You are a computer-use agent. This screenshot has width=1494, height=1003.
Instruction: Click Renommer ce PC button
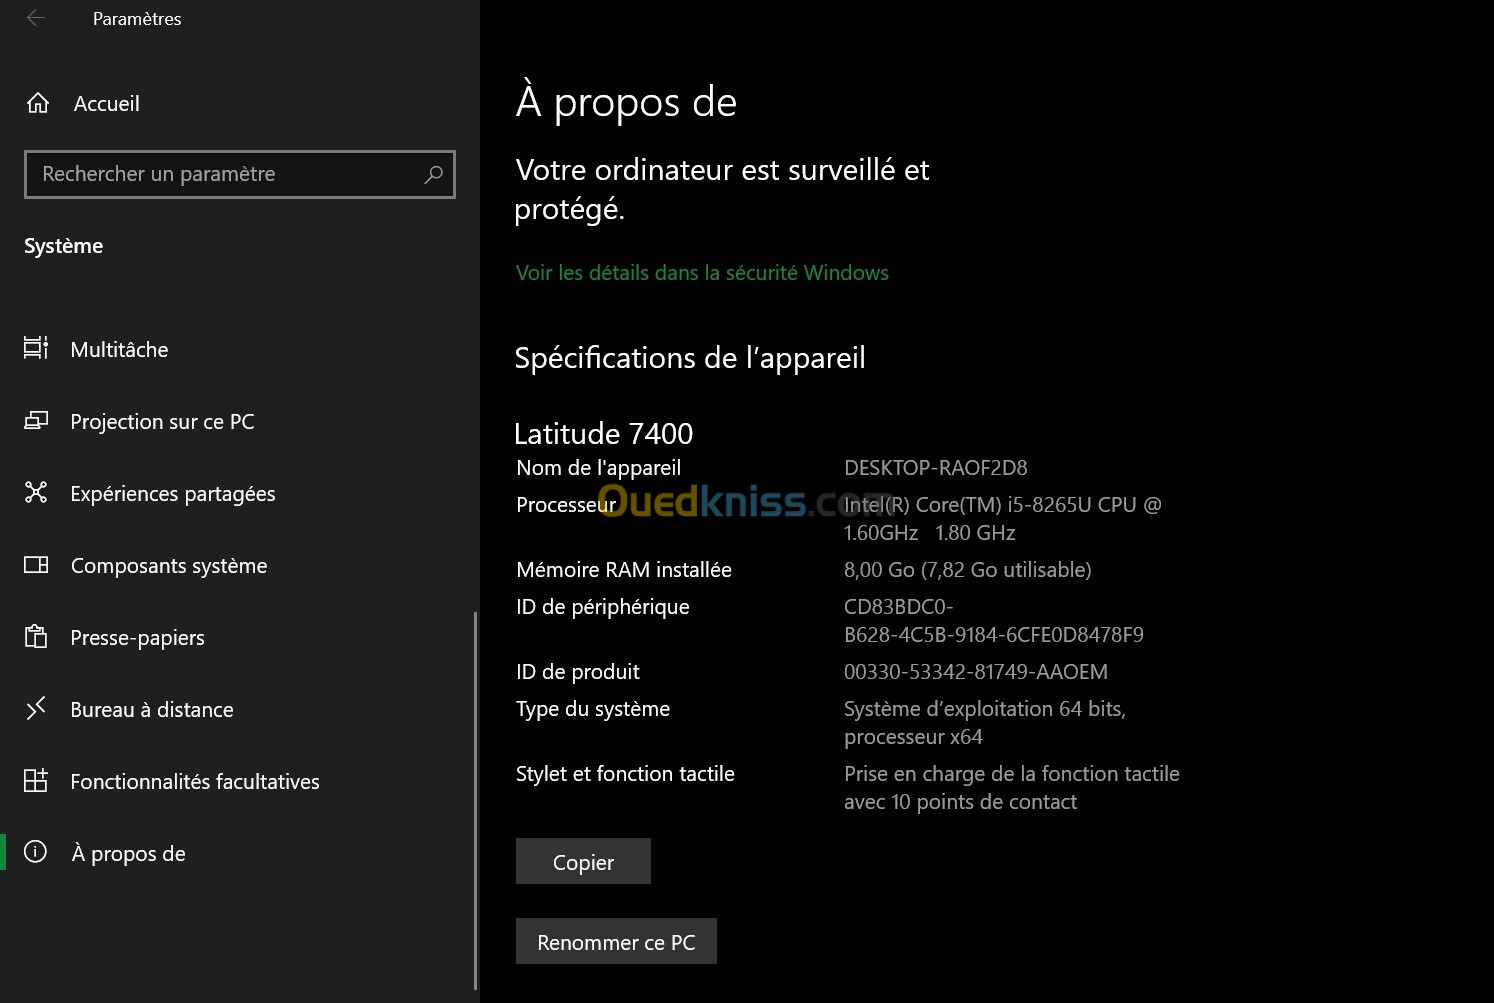616,941
